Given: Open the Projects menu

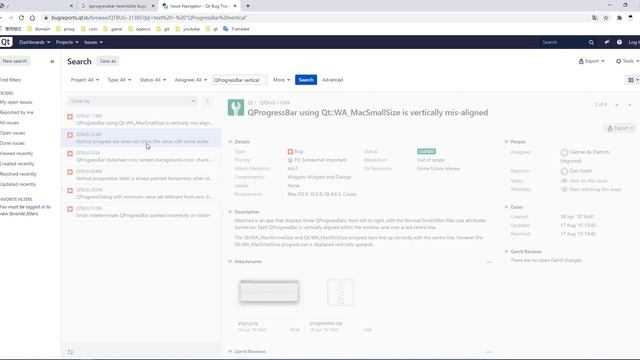Looking at the screenshot, I should click(67, 42).
